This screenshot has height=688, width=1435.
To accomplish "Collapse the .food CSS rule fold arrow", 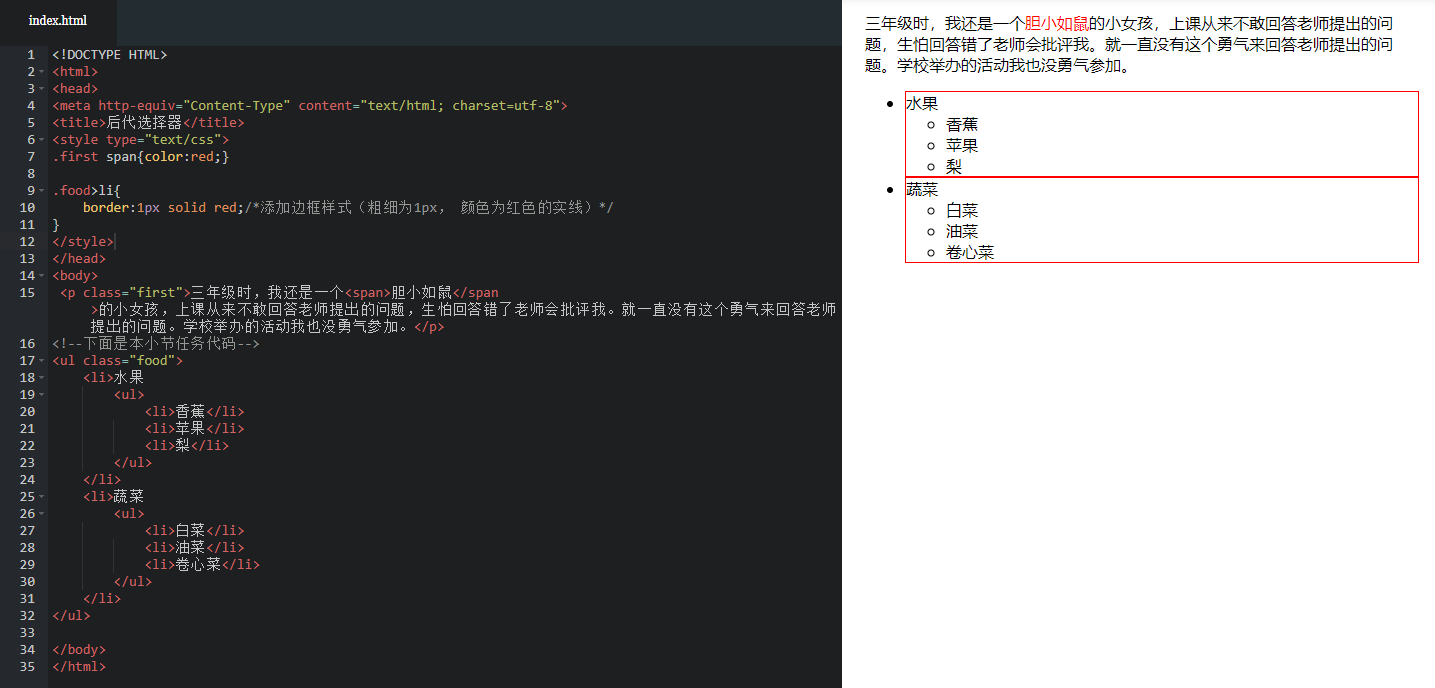I will click(41, 190).
